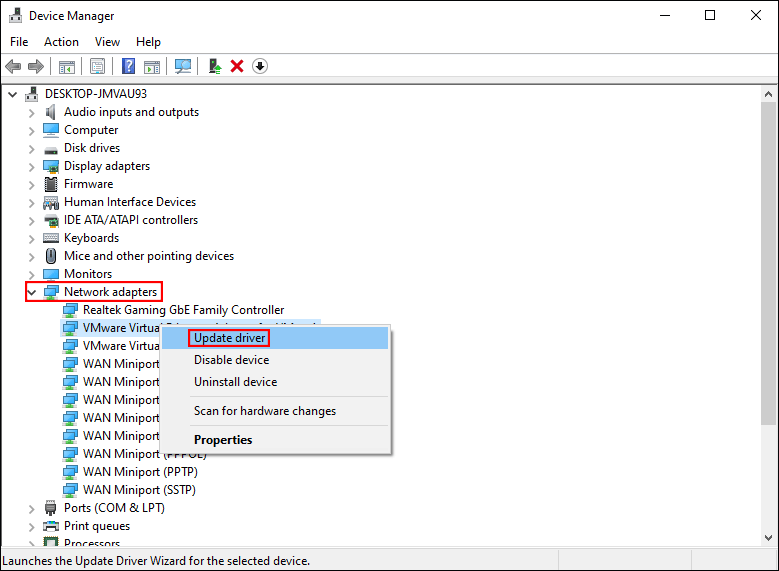The image size is (779, 571).
Task: Collapse the Network adapters node chevron
Action: [x=32, y=292]
